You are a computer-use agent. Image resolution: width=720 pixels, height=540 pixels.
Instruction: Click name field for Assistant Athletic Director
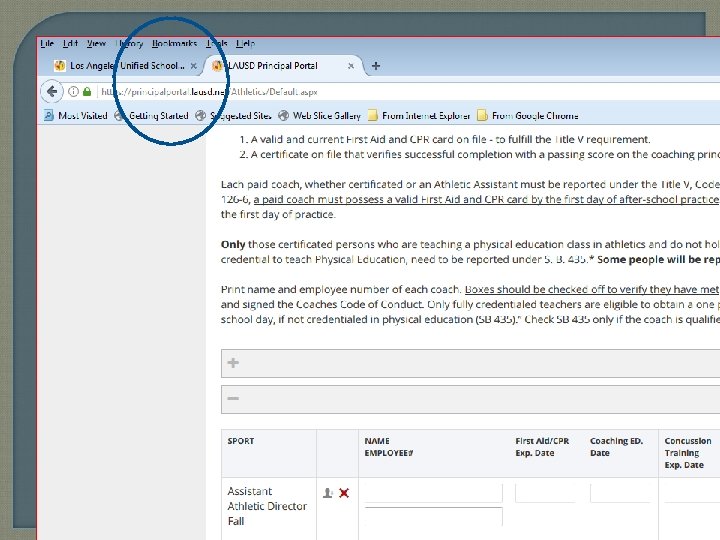(x=433, y=493)
